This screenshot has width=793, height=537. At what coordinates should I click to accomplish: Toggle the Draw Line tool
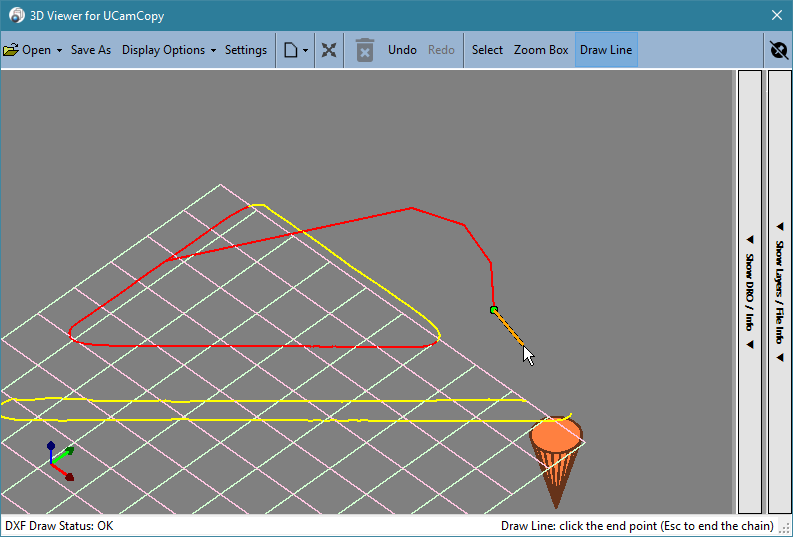(606, 50)
